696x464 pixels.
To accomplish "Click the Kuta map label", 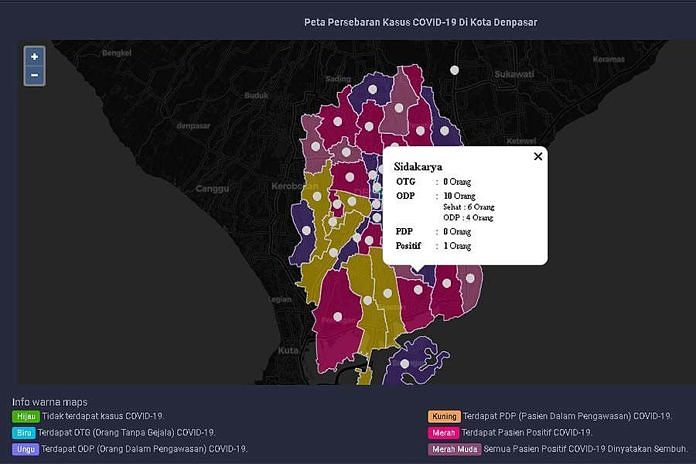I will [288, 350].
